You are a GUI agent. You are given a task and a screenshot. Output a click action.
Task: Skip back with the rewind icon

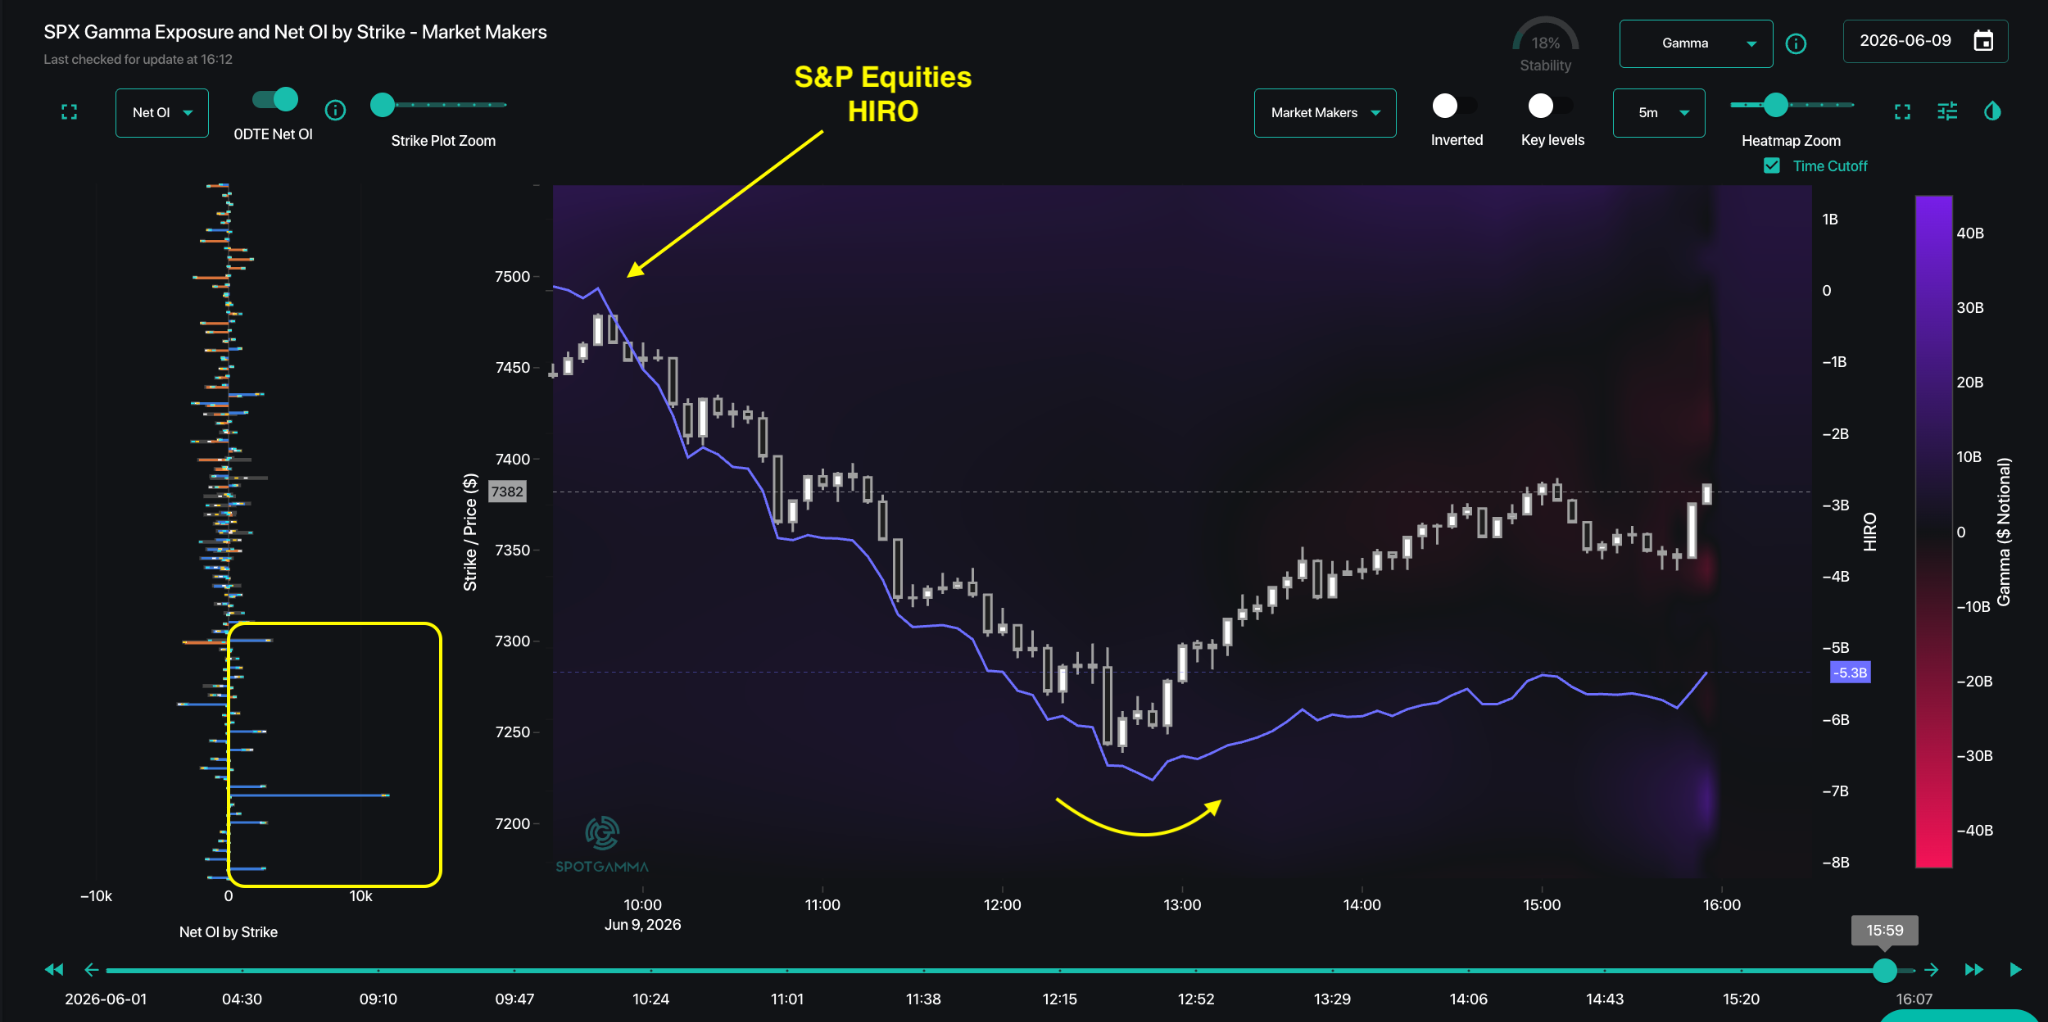pyautogui.click(x=54, y=969)
